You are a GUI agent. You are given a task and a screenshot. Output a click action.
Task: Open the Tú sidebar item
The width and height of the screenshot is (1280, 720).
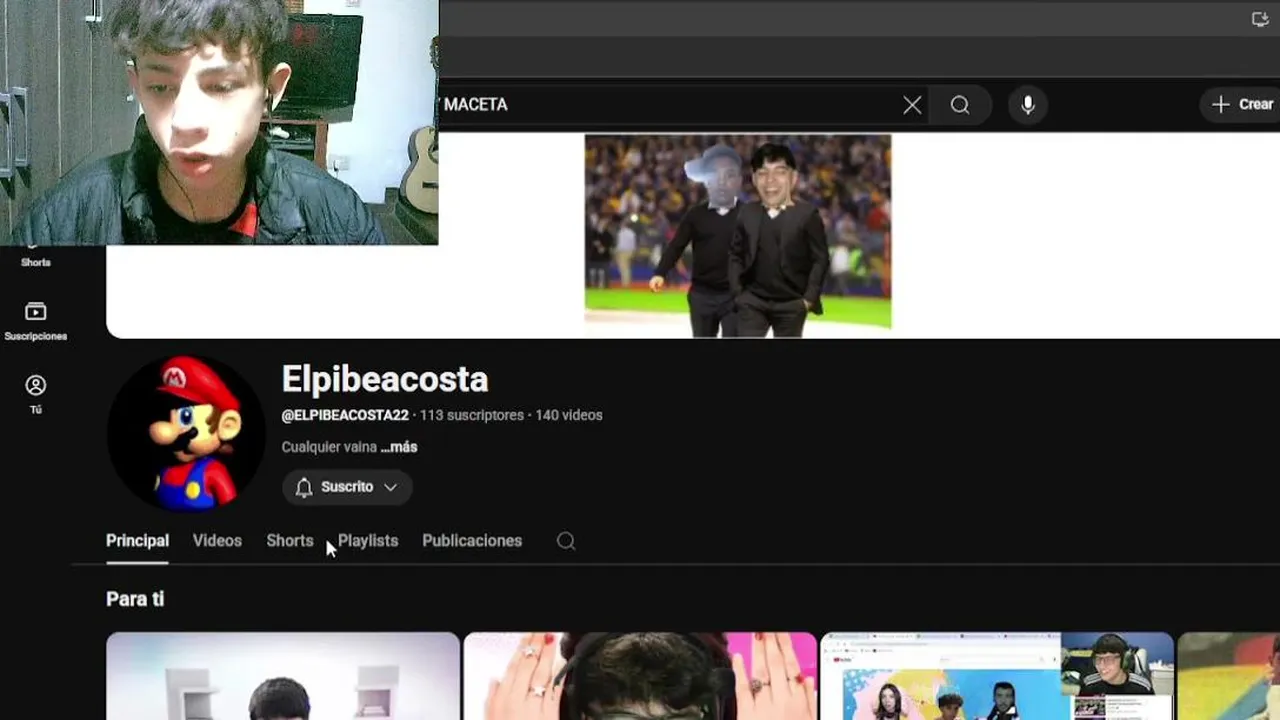35,395
